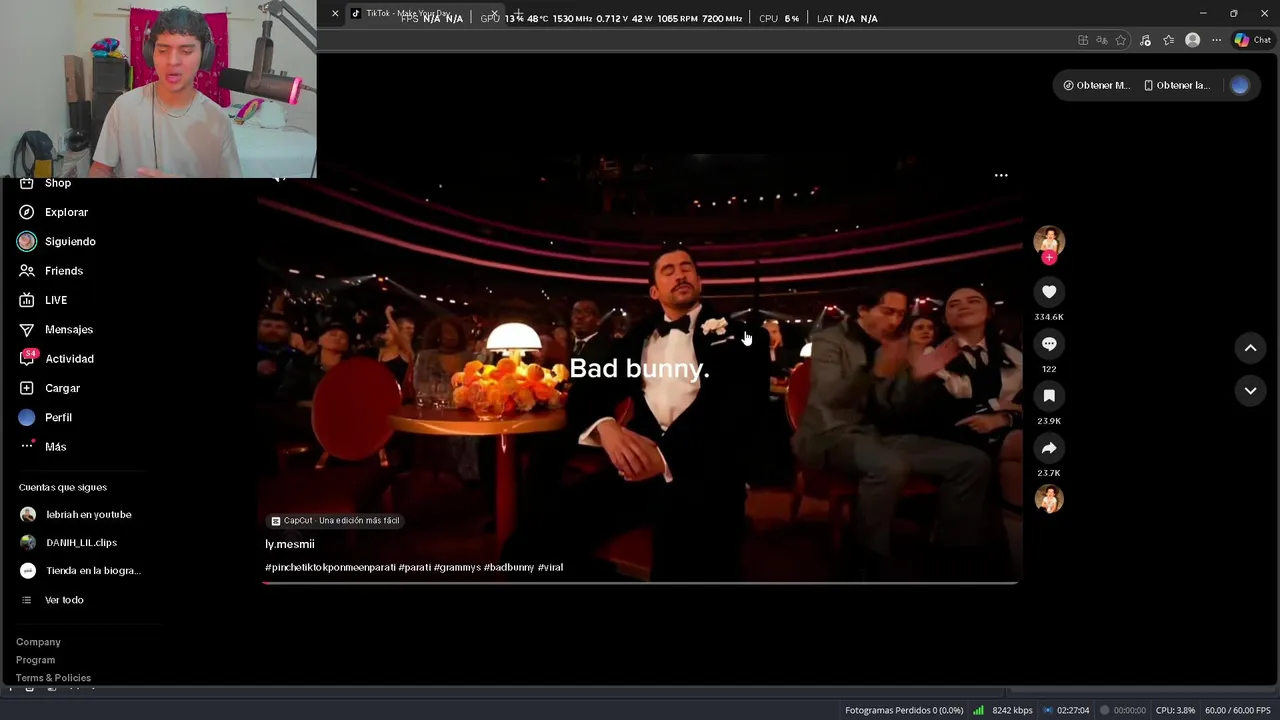
Task: Seek on the video progress bar
Action: coord(640,582)
